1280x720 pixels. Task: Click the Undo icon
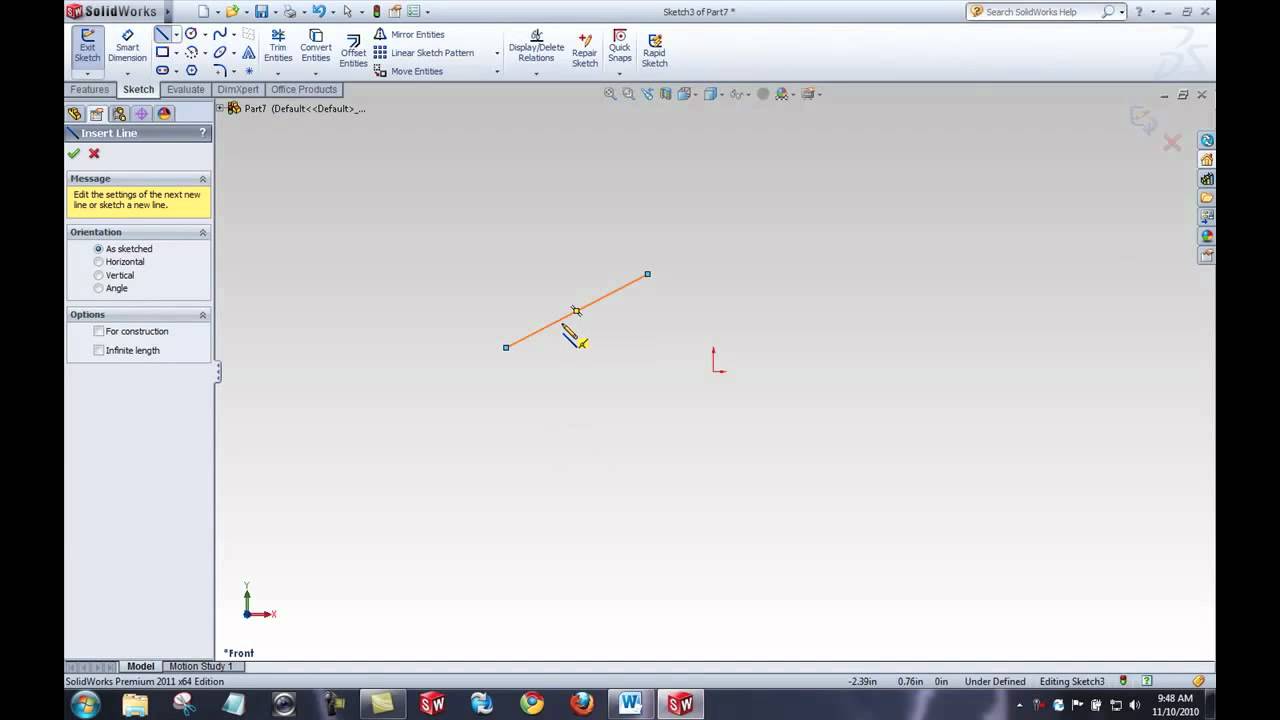click(x=318, y=12)
